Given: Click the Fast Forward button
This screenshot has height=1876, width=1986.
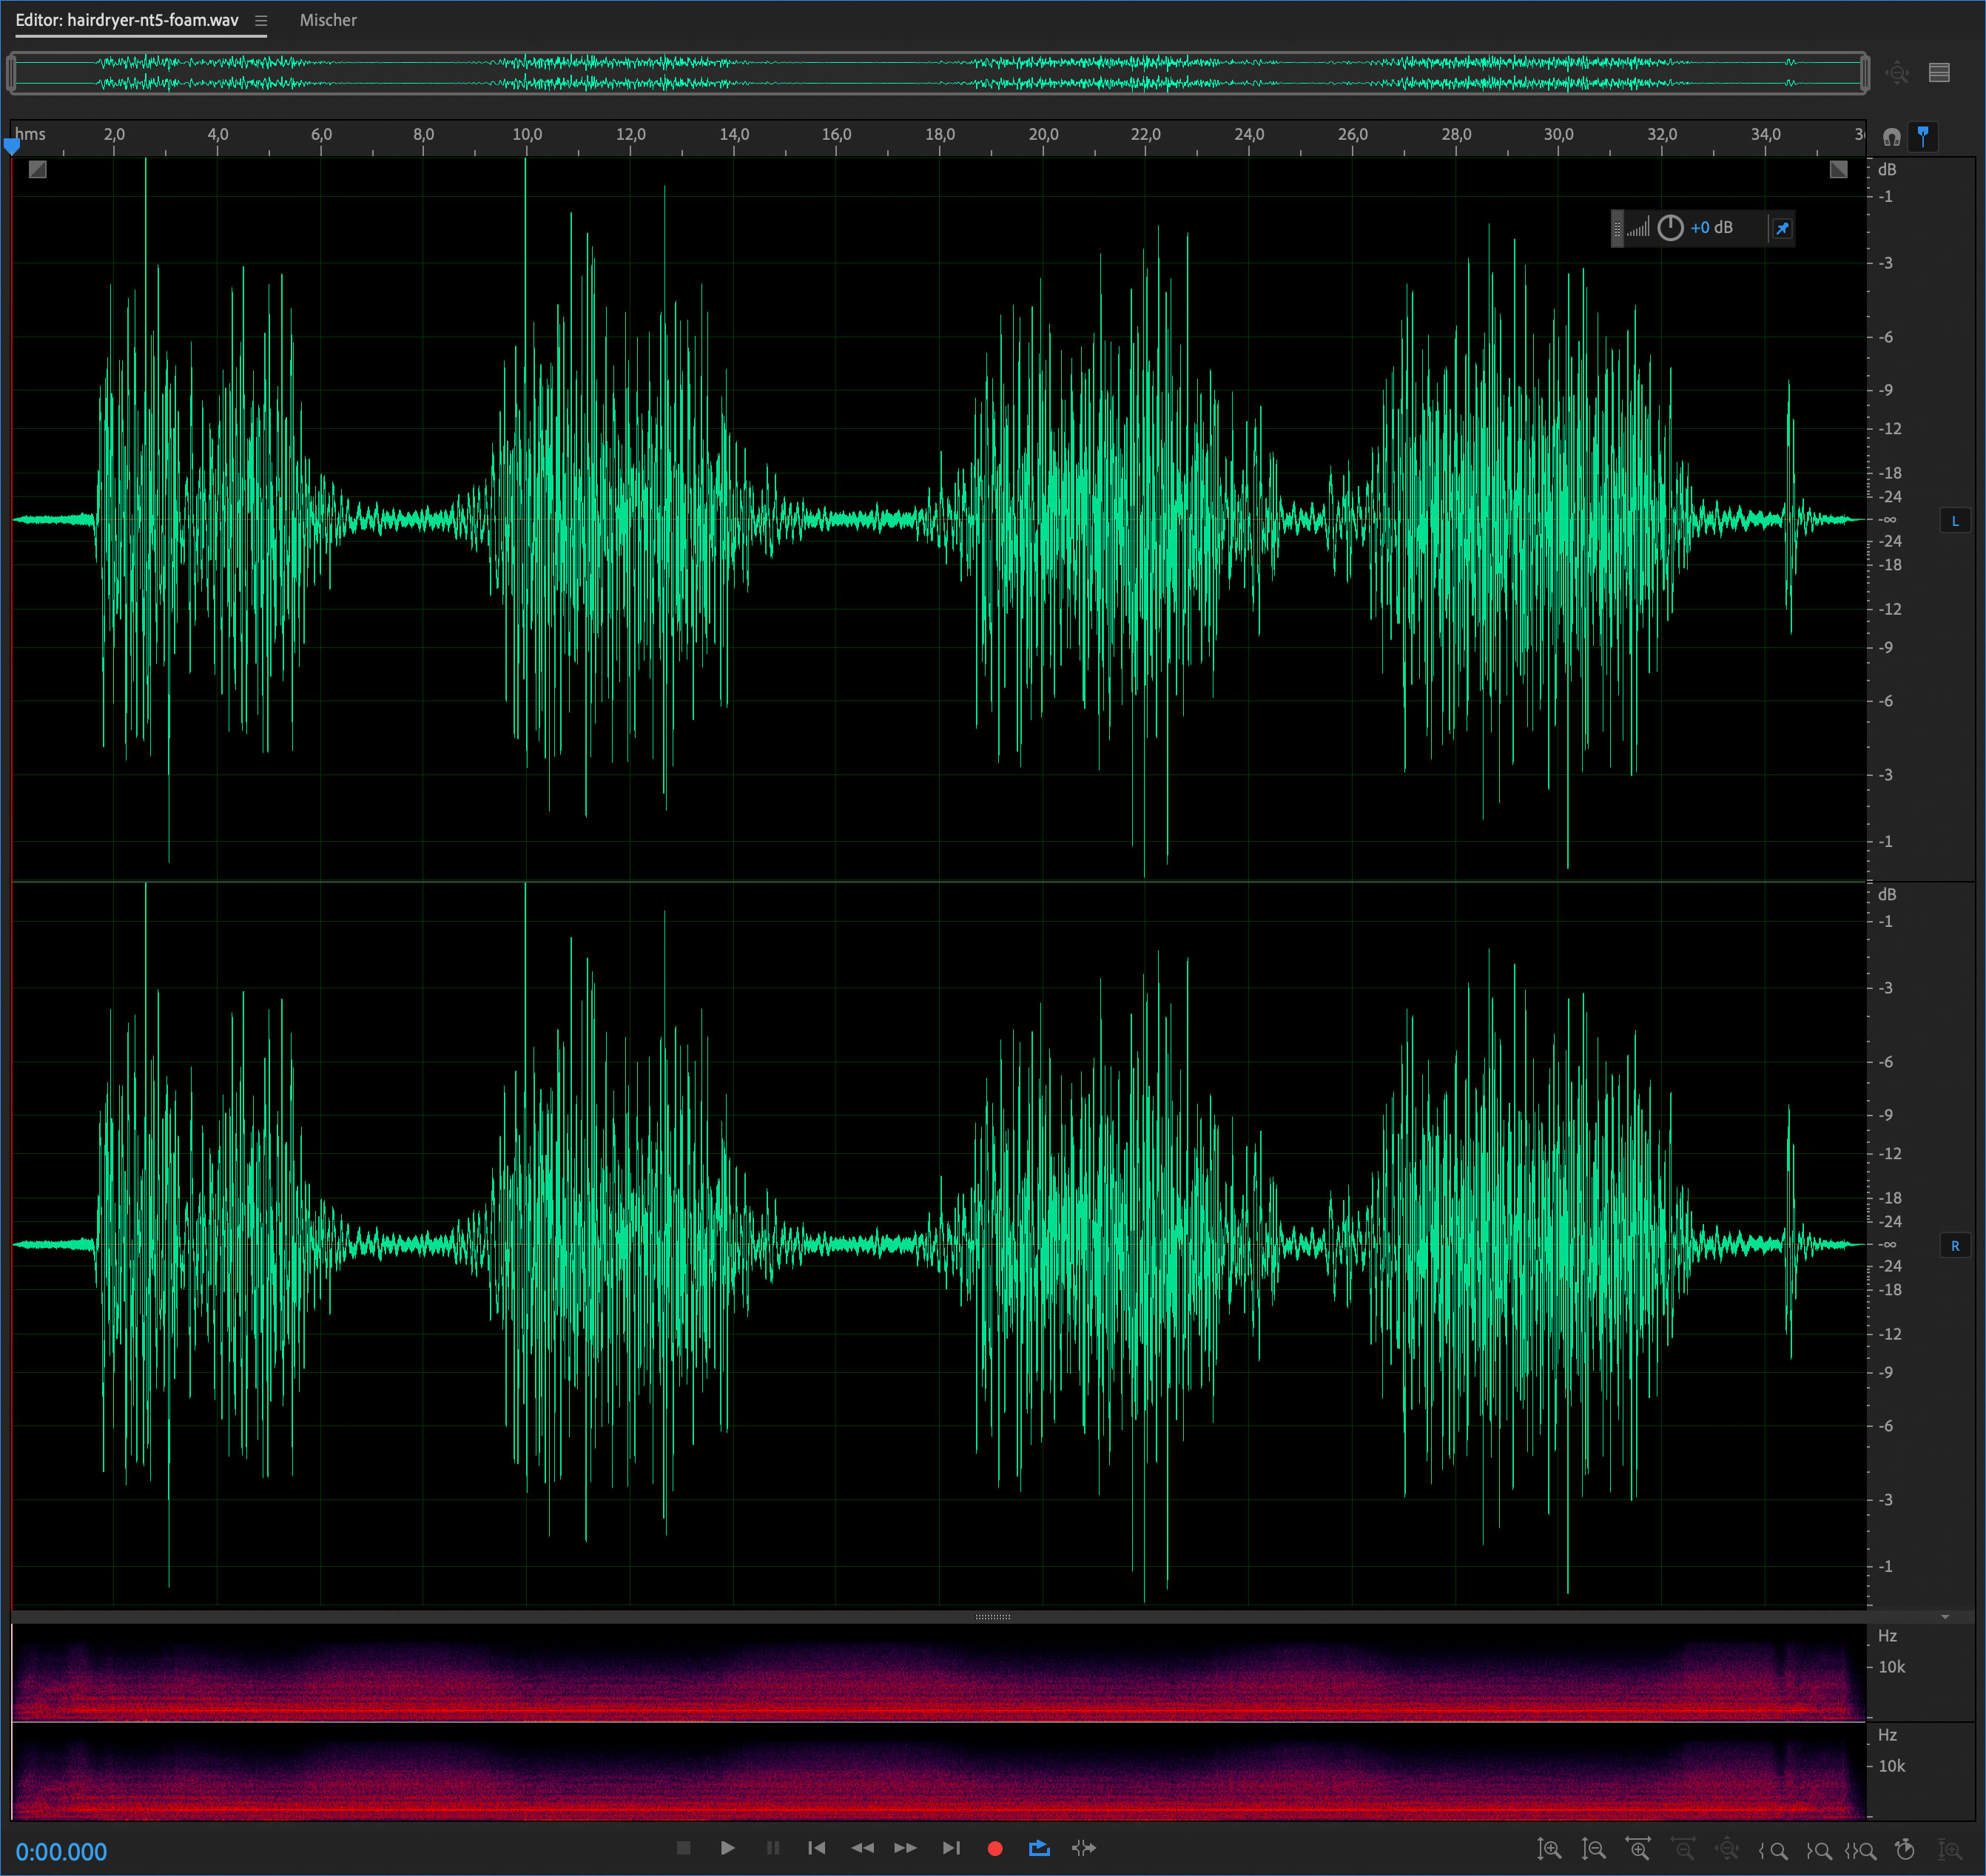Looking at the screenshot, I should click(x=905, y=1848).
